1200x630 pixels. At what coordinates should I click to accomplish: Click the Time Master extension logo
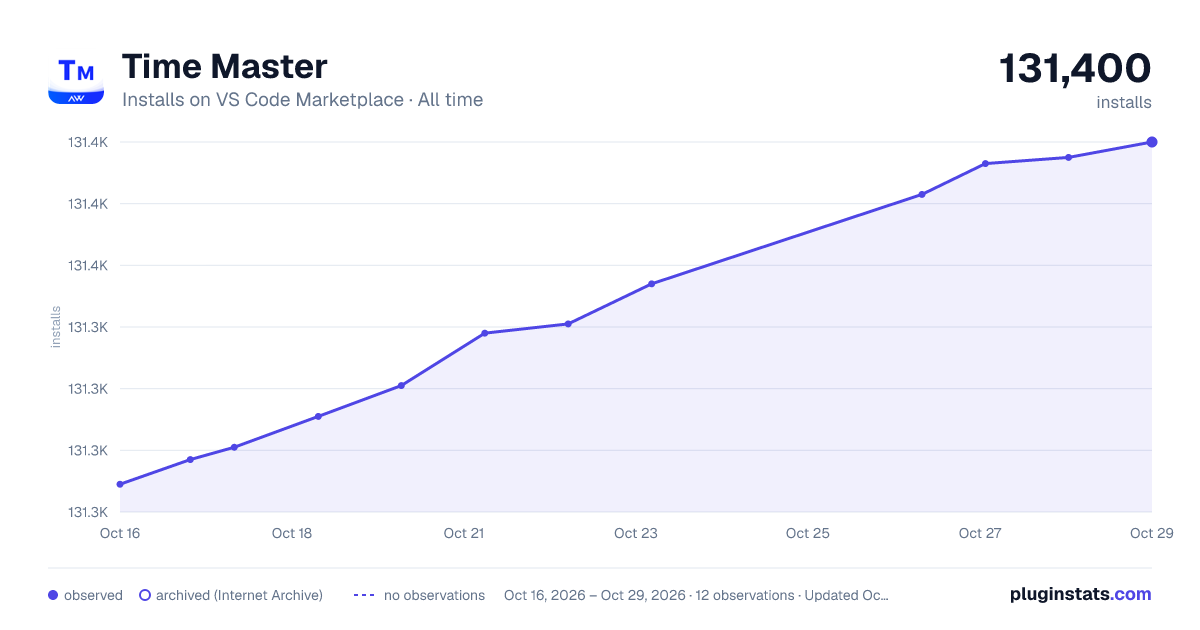pyautogui.click(x=76, y=78)
